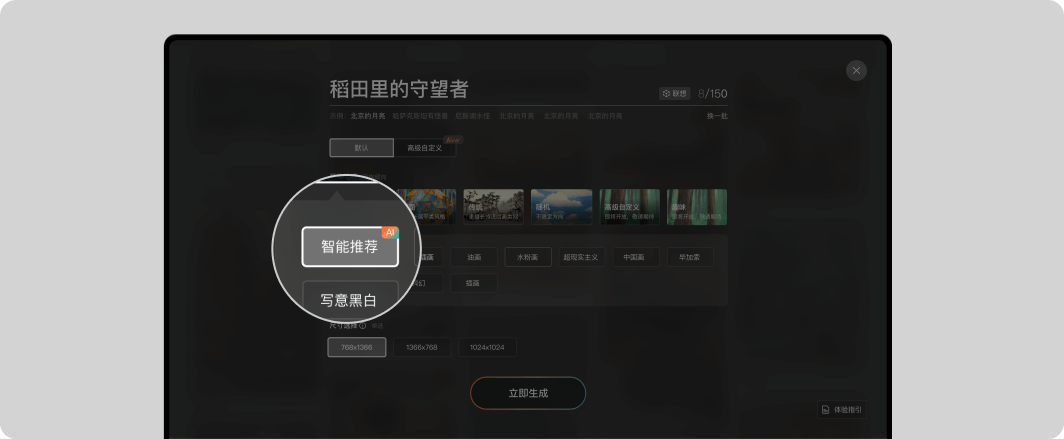1064x439 pixels.
Task: Choose the 768x1366 size option
Action: 357,347
